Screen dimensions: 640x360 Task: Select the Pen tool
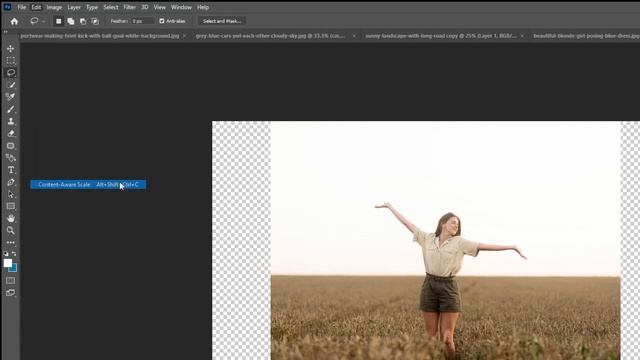coord(11,182)
